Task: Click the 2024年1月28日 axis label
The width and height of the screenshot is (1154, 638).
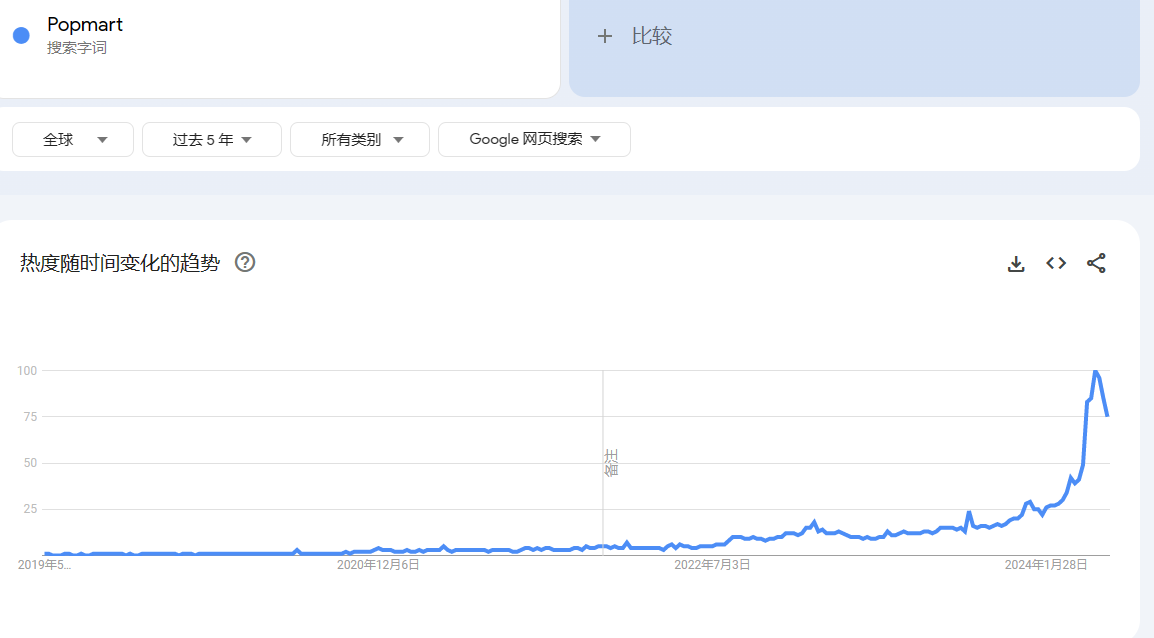Action: pyautogui.click(x=1046, y=565)
